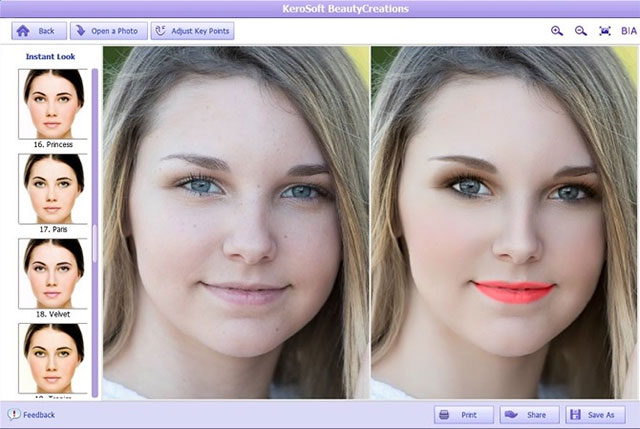
Task: Zoom in with plus magnifier icon
Action: coord(557,31)
